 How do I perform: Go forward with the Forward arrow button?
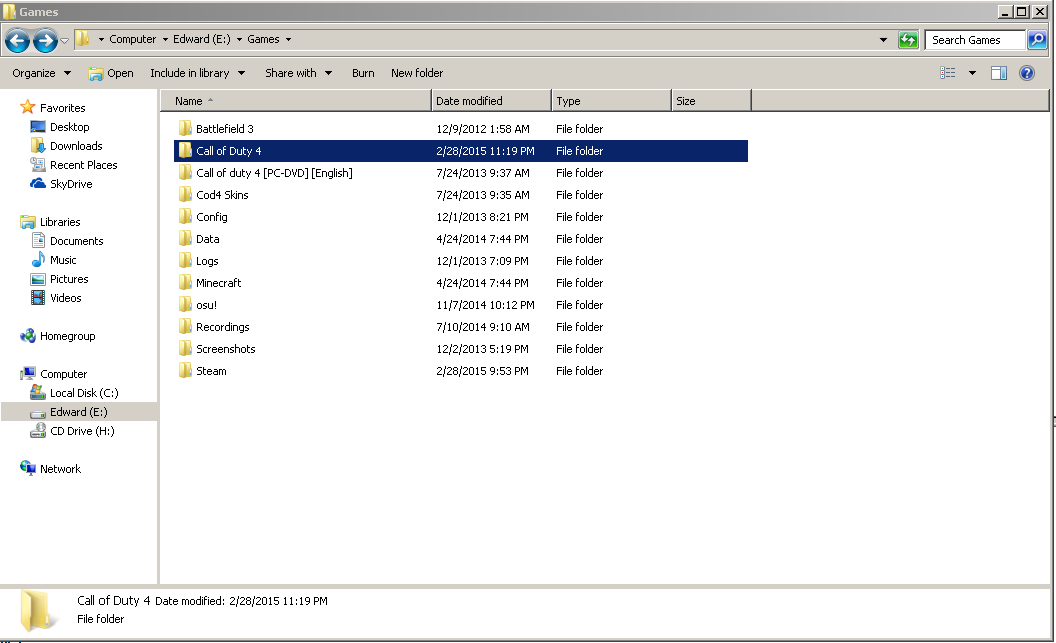pos(45,40)
